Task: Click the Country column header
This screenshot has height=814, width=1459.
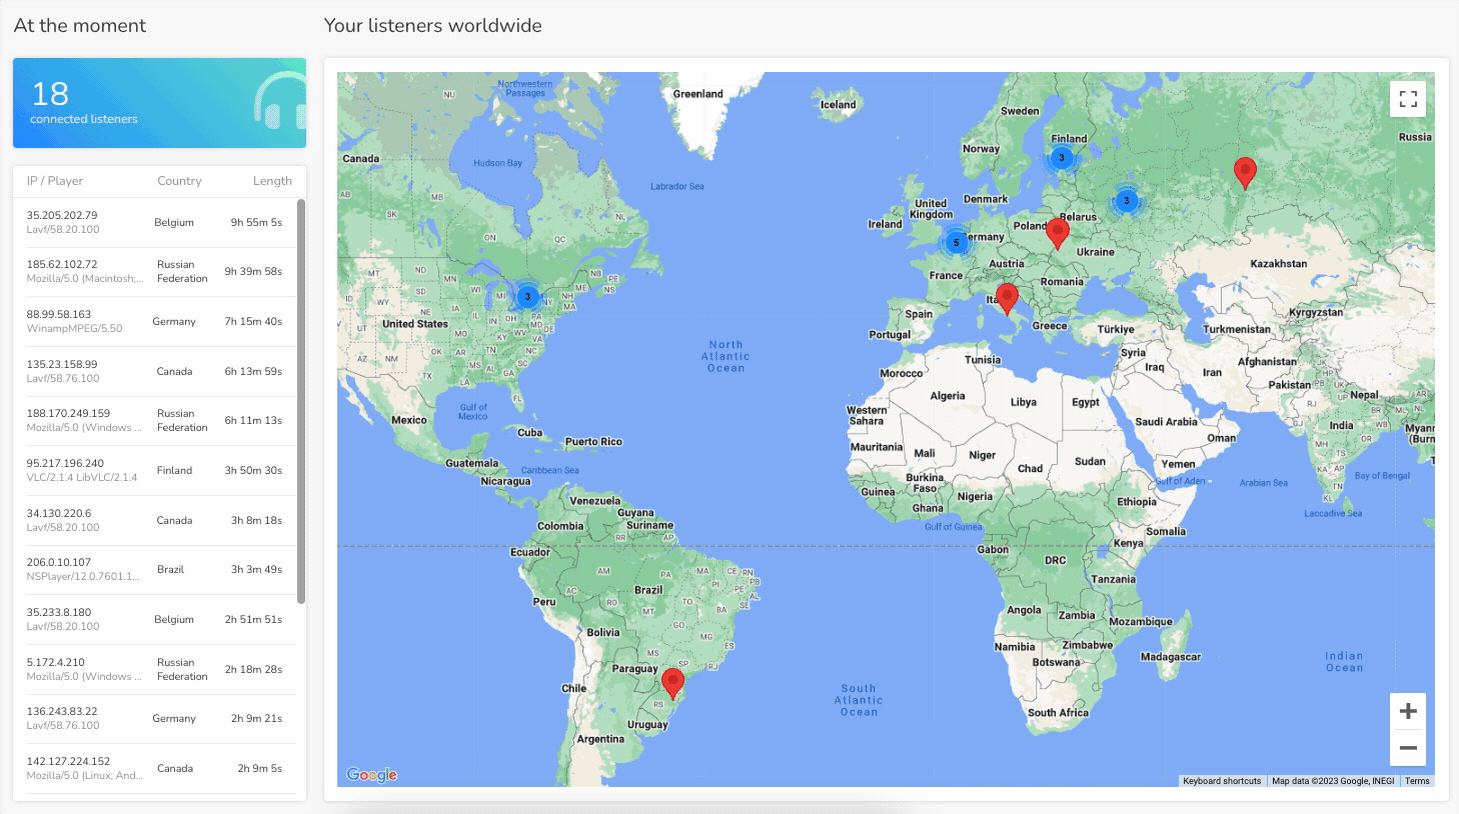Action: tap(179, 181)
